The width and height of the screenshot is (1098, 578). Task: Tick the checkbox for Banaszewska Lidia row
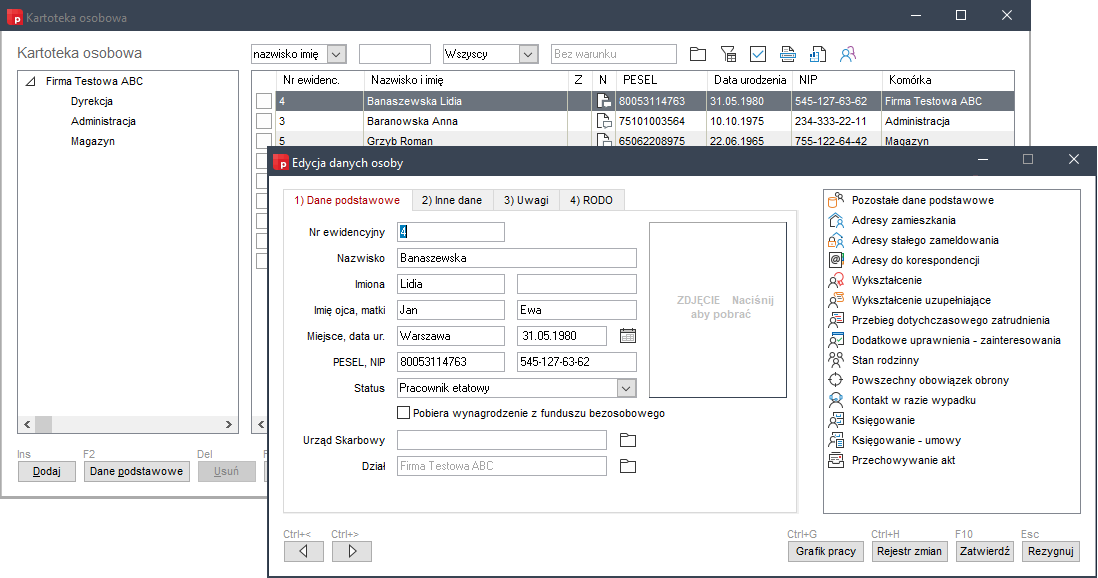[x=263, y=101]
